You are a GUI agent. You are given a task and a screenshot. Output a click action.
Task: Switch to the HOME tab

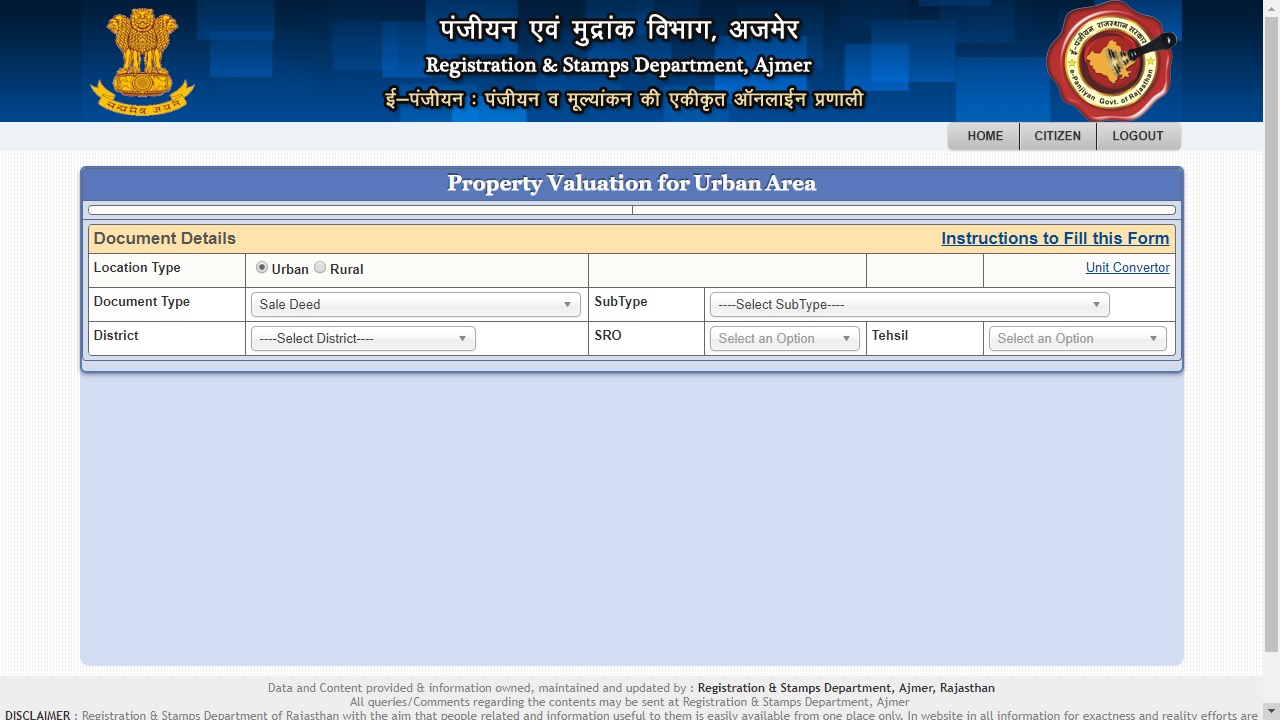click(x=984, y=136)
